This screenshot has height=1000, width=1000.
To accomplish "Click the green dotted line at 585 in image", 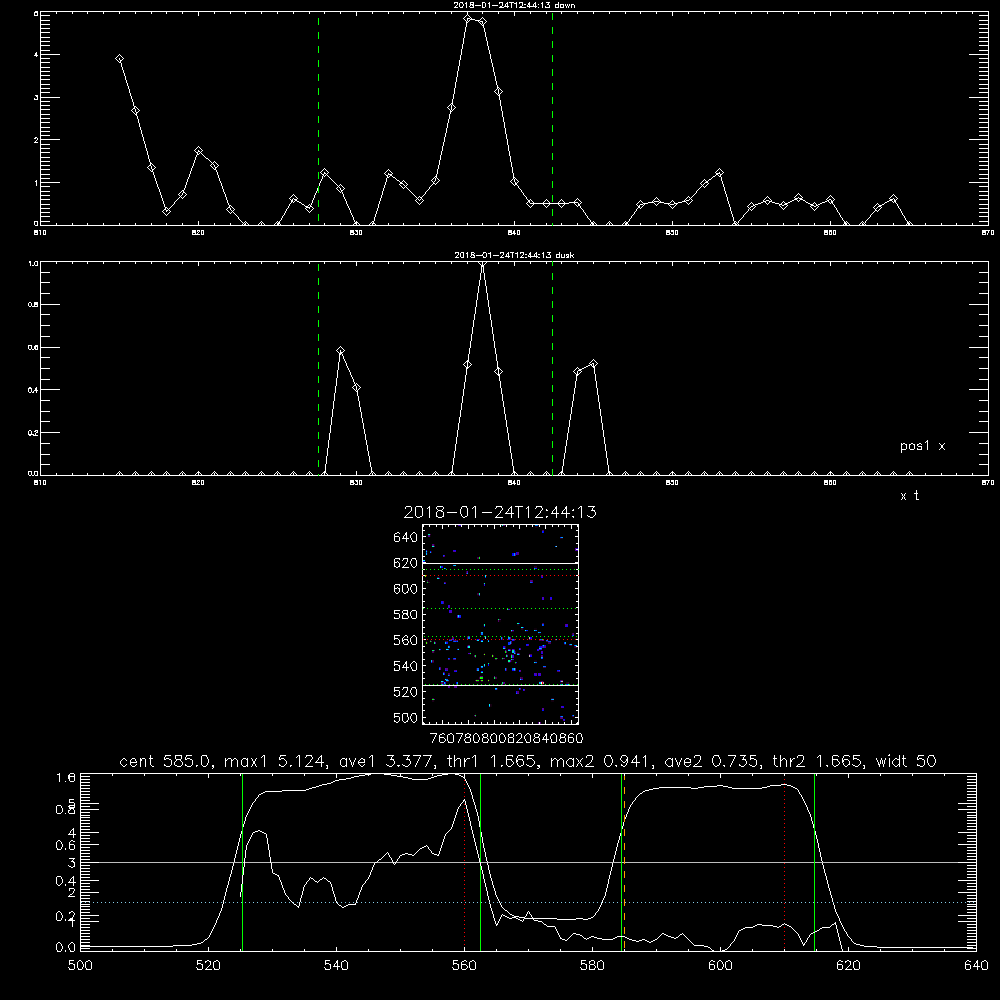I will [x=500, y=608].
